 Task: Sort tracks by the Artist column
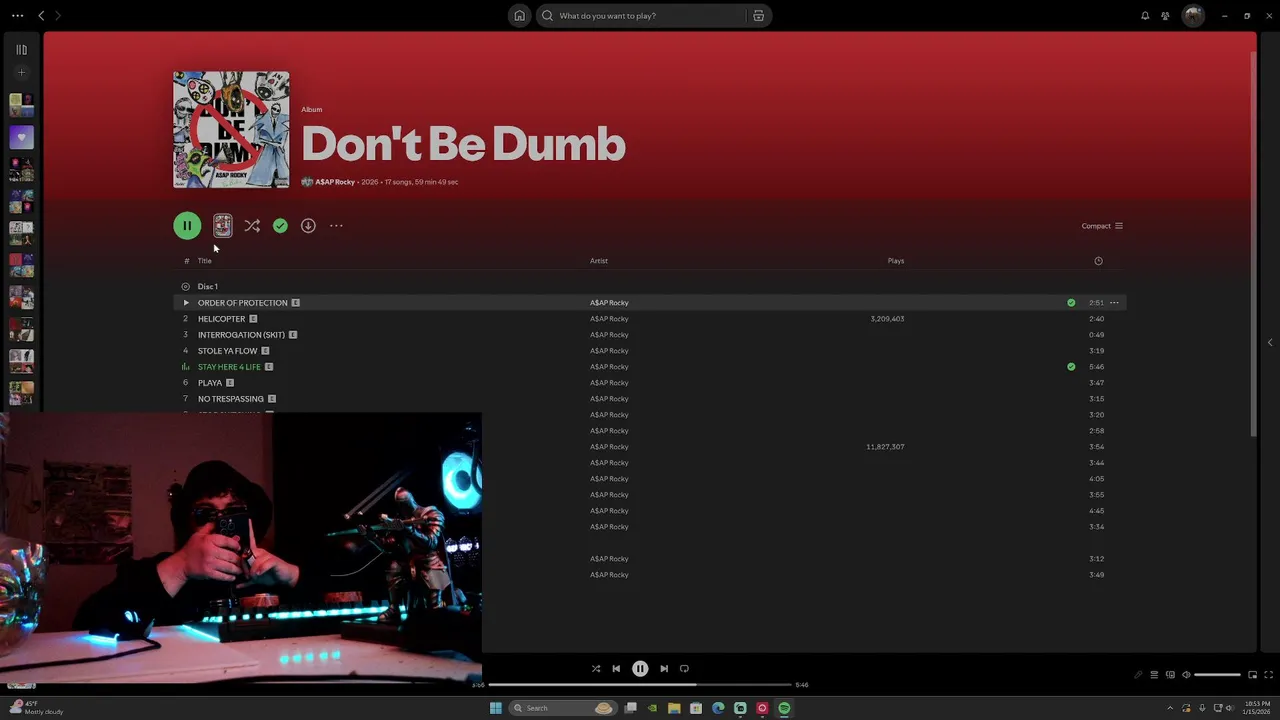pos(598,261)
